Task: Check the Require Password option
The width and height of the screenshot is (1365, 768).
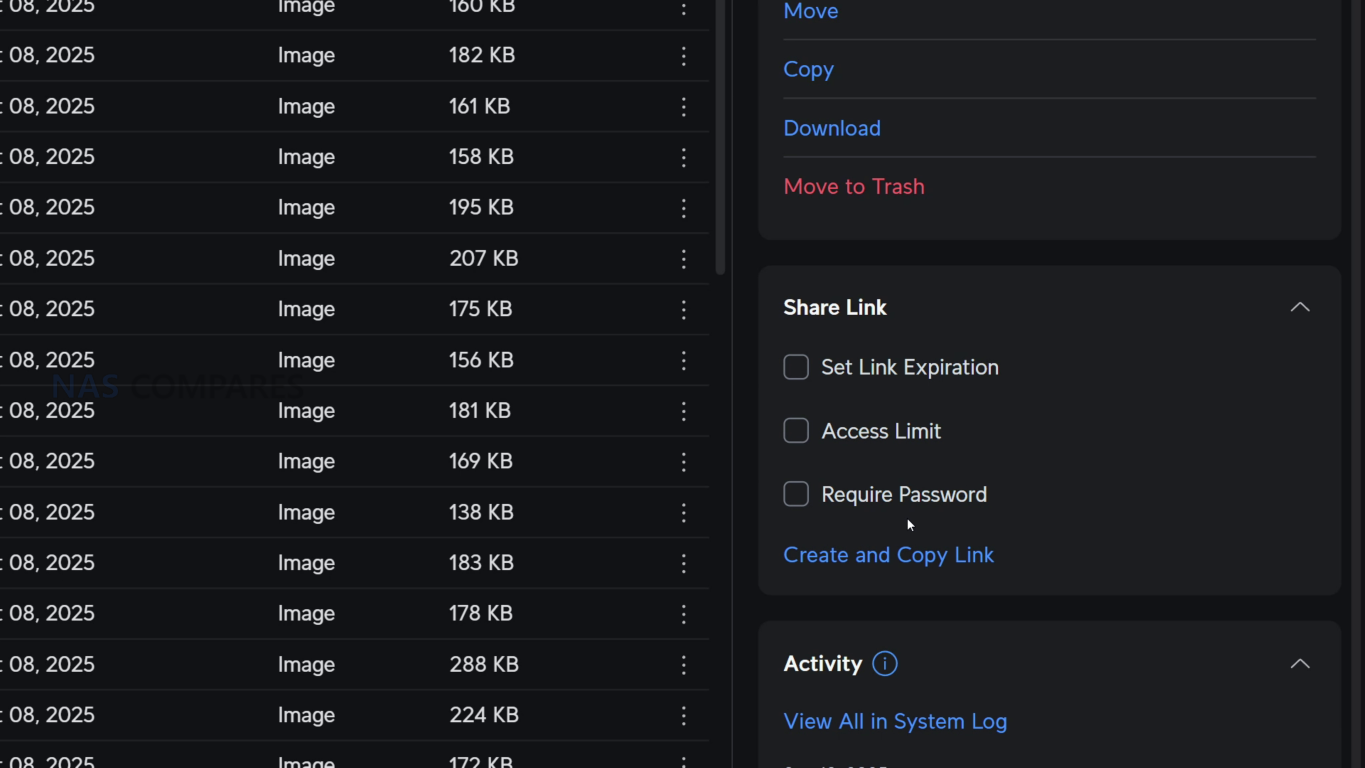Action: click(x=796, y=494)
